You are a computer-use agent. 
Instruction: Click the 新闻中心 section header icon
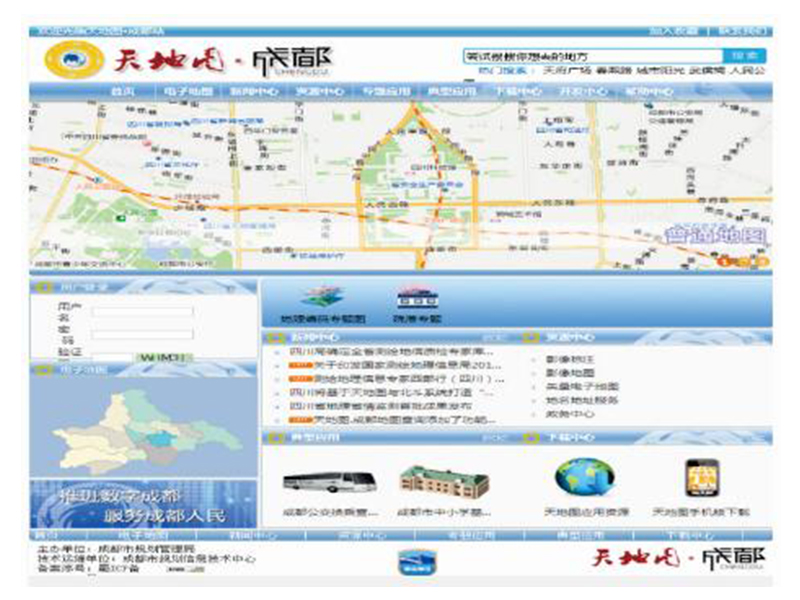click(x=276, y=338)
